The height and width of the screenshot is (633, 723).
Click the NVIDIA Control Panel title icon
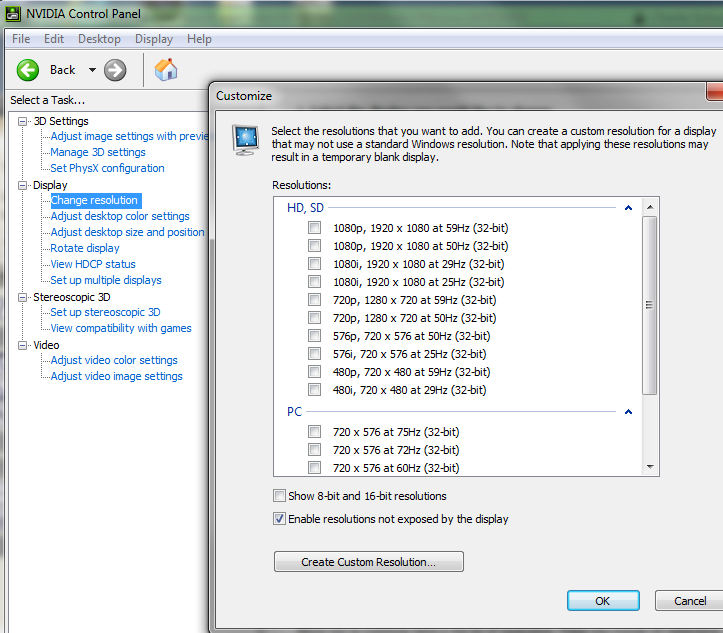tap(13, 14)
